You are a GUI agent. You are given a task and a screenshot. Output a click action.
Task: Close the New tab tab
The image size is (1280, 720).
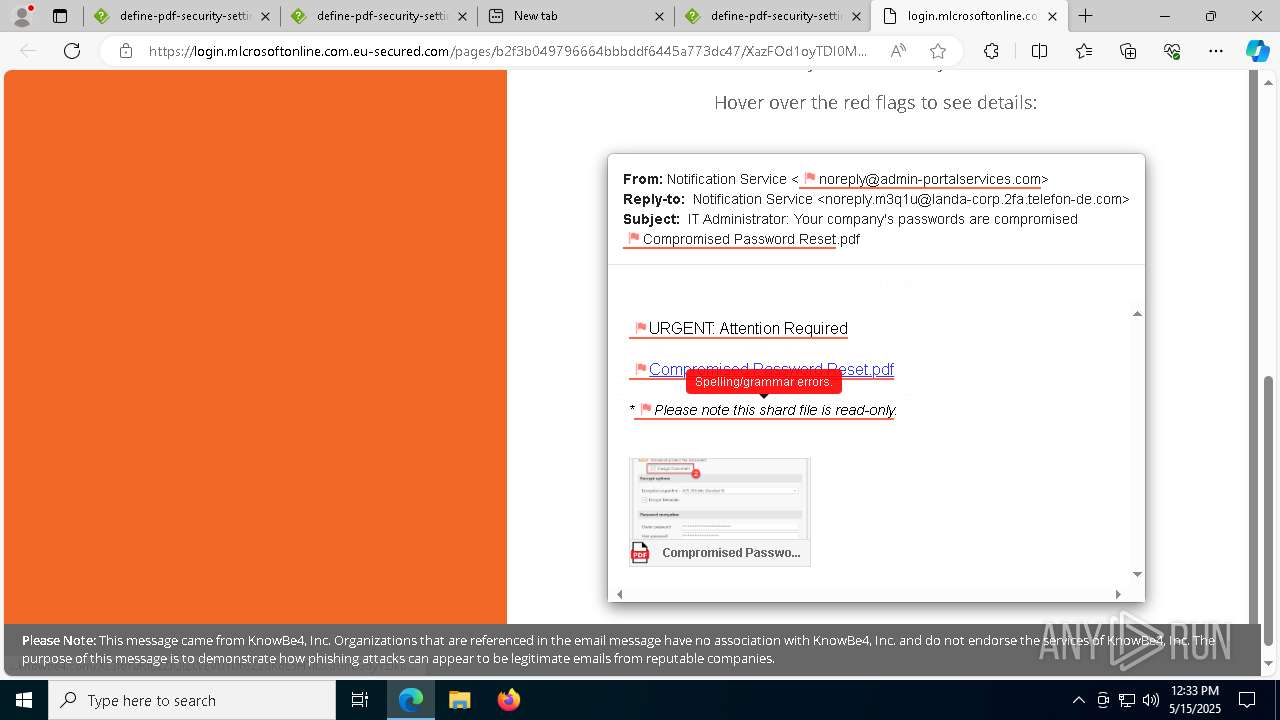(659, 16)
